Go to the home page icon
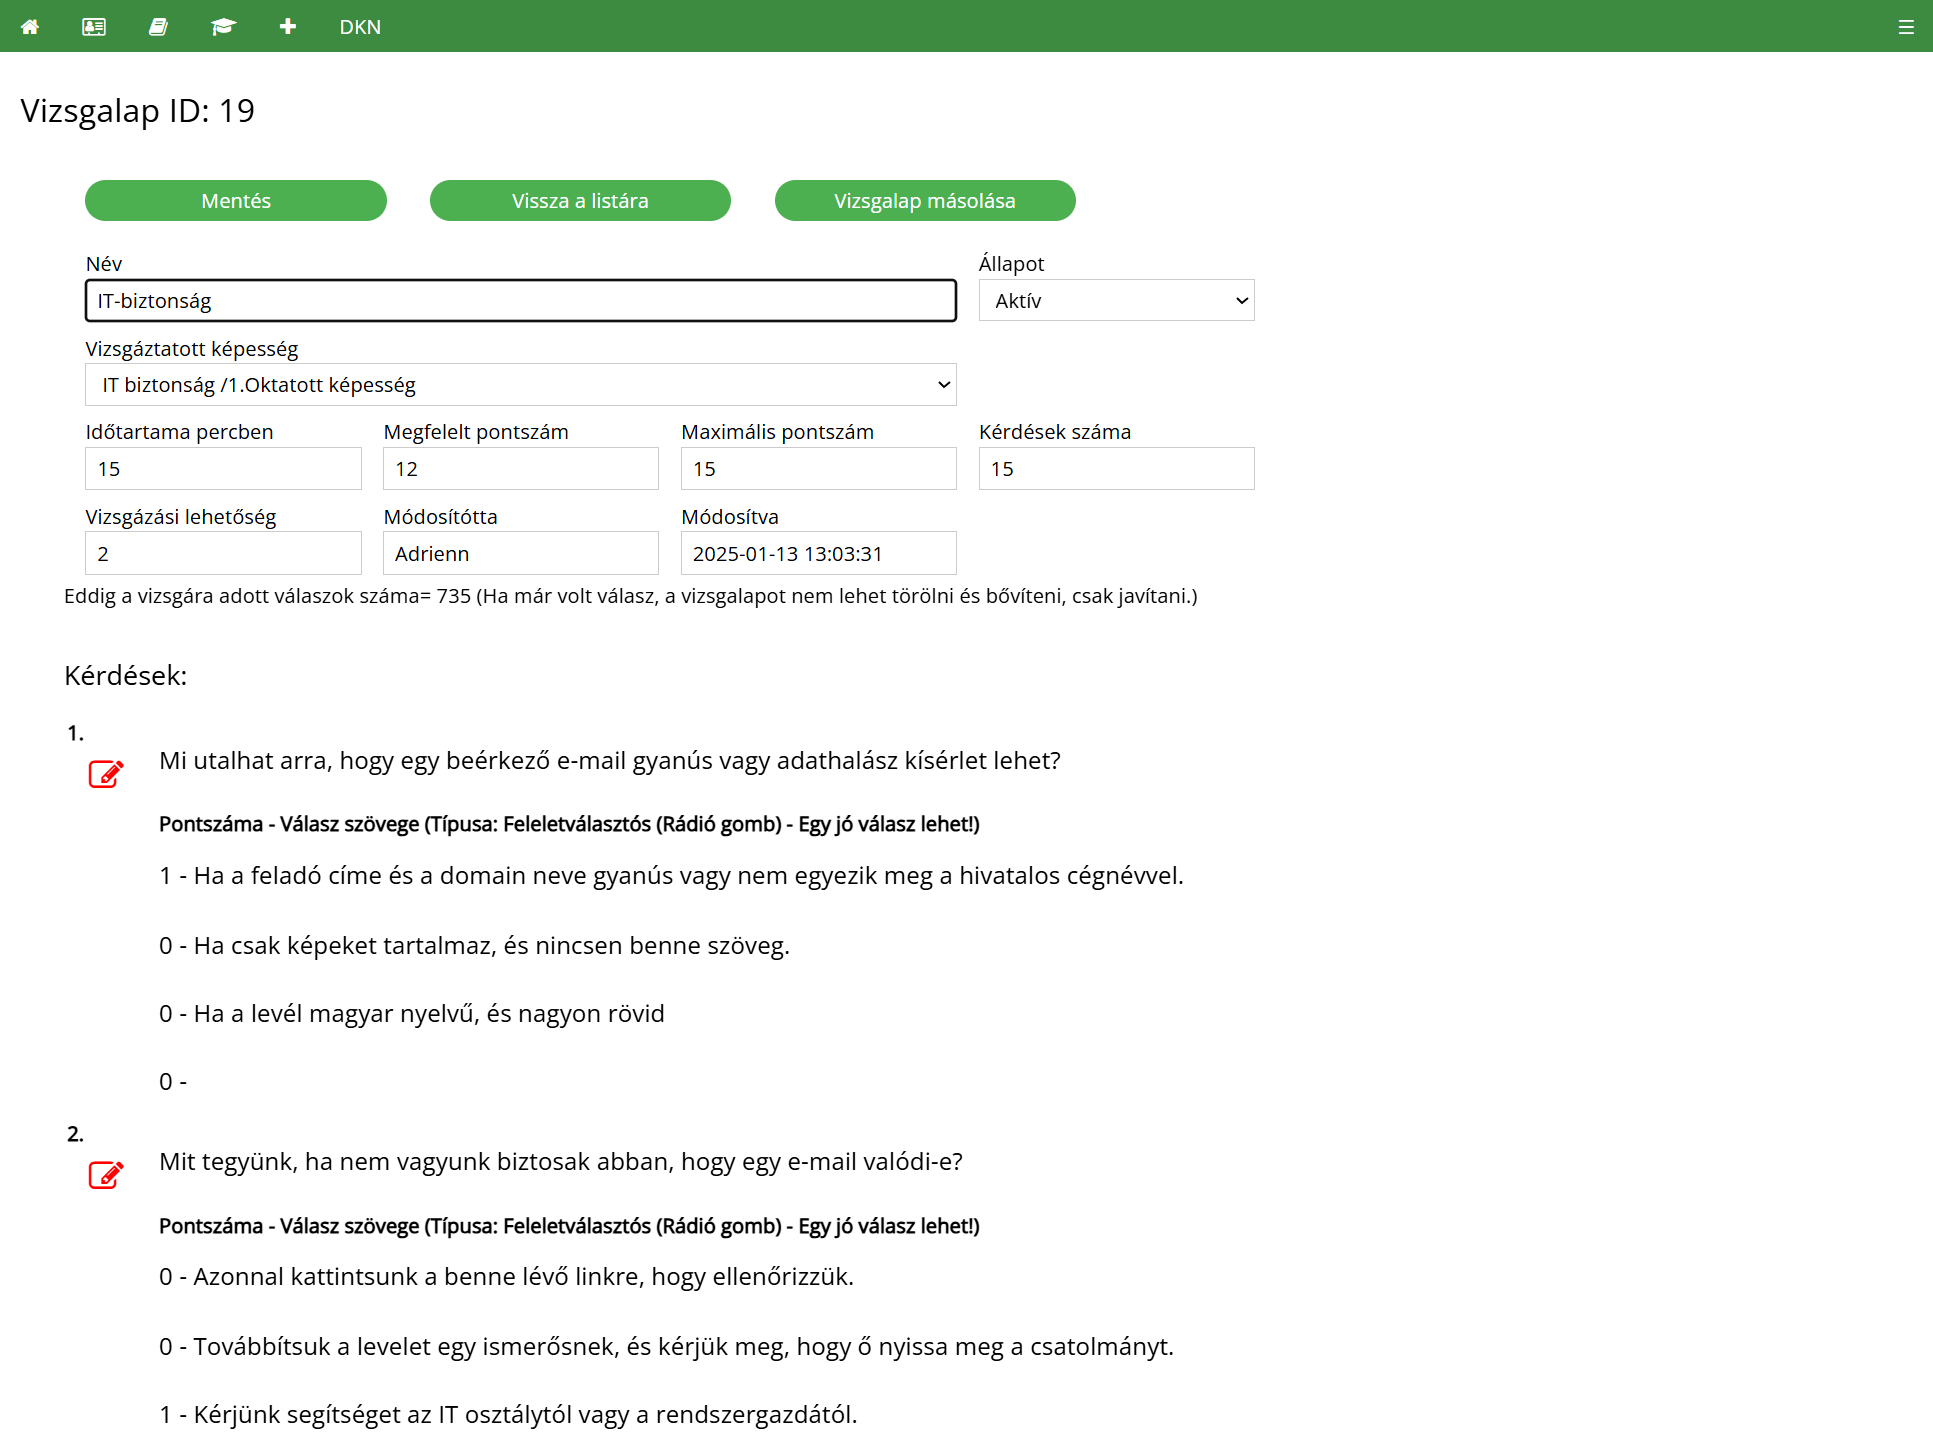Image resolution: width=1933 pixels, height=1452 pixels. (x=30, y=27)
